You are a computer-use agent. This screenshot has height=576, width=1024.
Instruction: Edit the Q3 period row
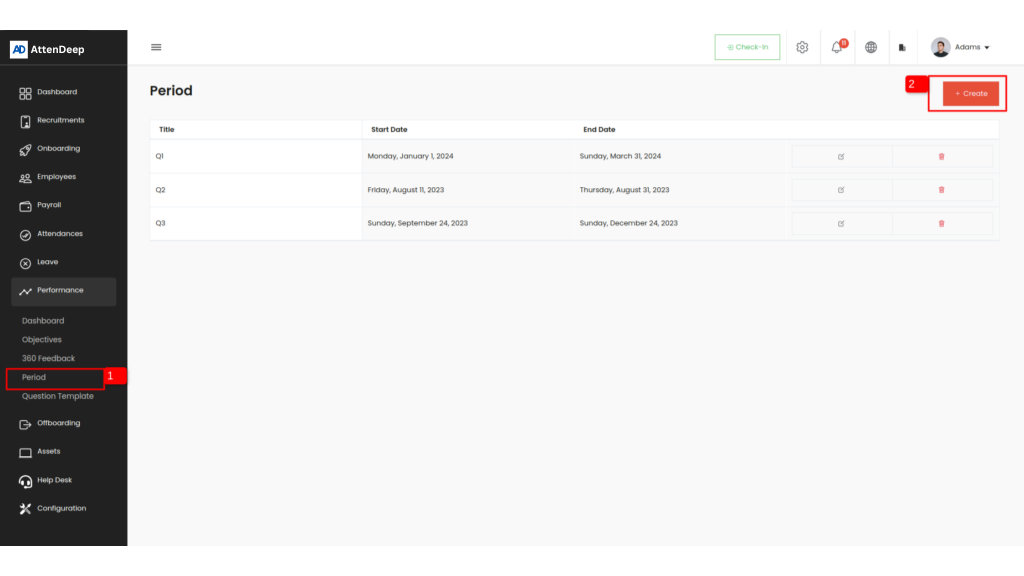pyautogui.click(x=841, y=223)
